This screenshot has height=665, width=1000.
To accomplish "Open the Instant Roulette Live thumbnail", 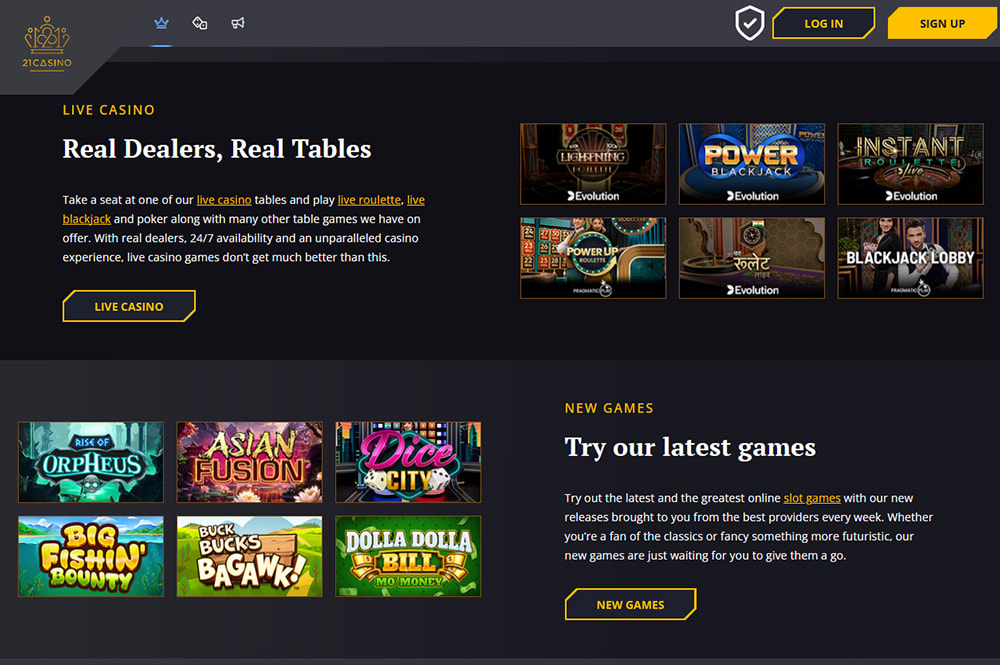I will (910, 164).
